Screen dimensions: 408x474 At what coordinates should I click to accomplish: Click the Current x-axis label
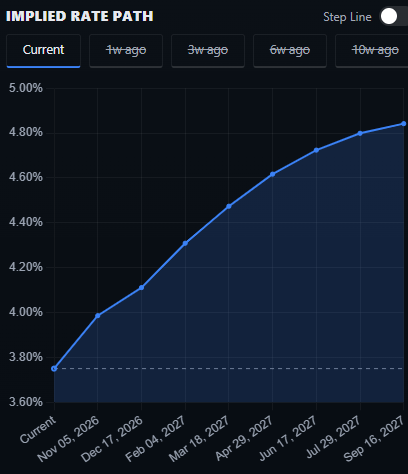(38, 429)
